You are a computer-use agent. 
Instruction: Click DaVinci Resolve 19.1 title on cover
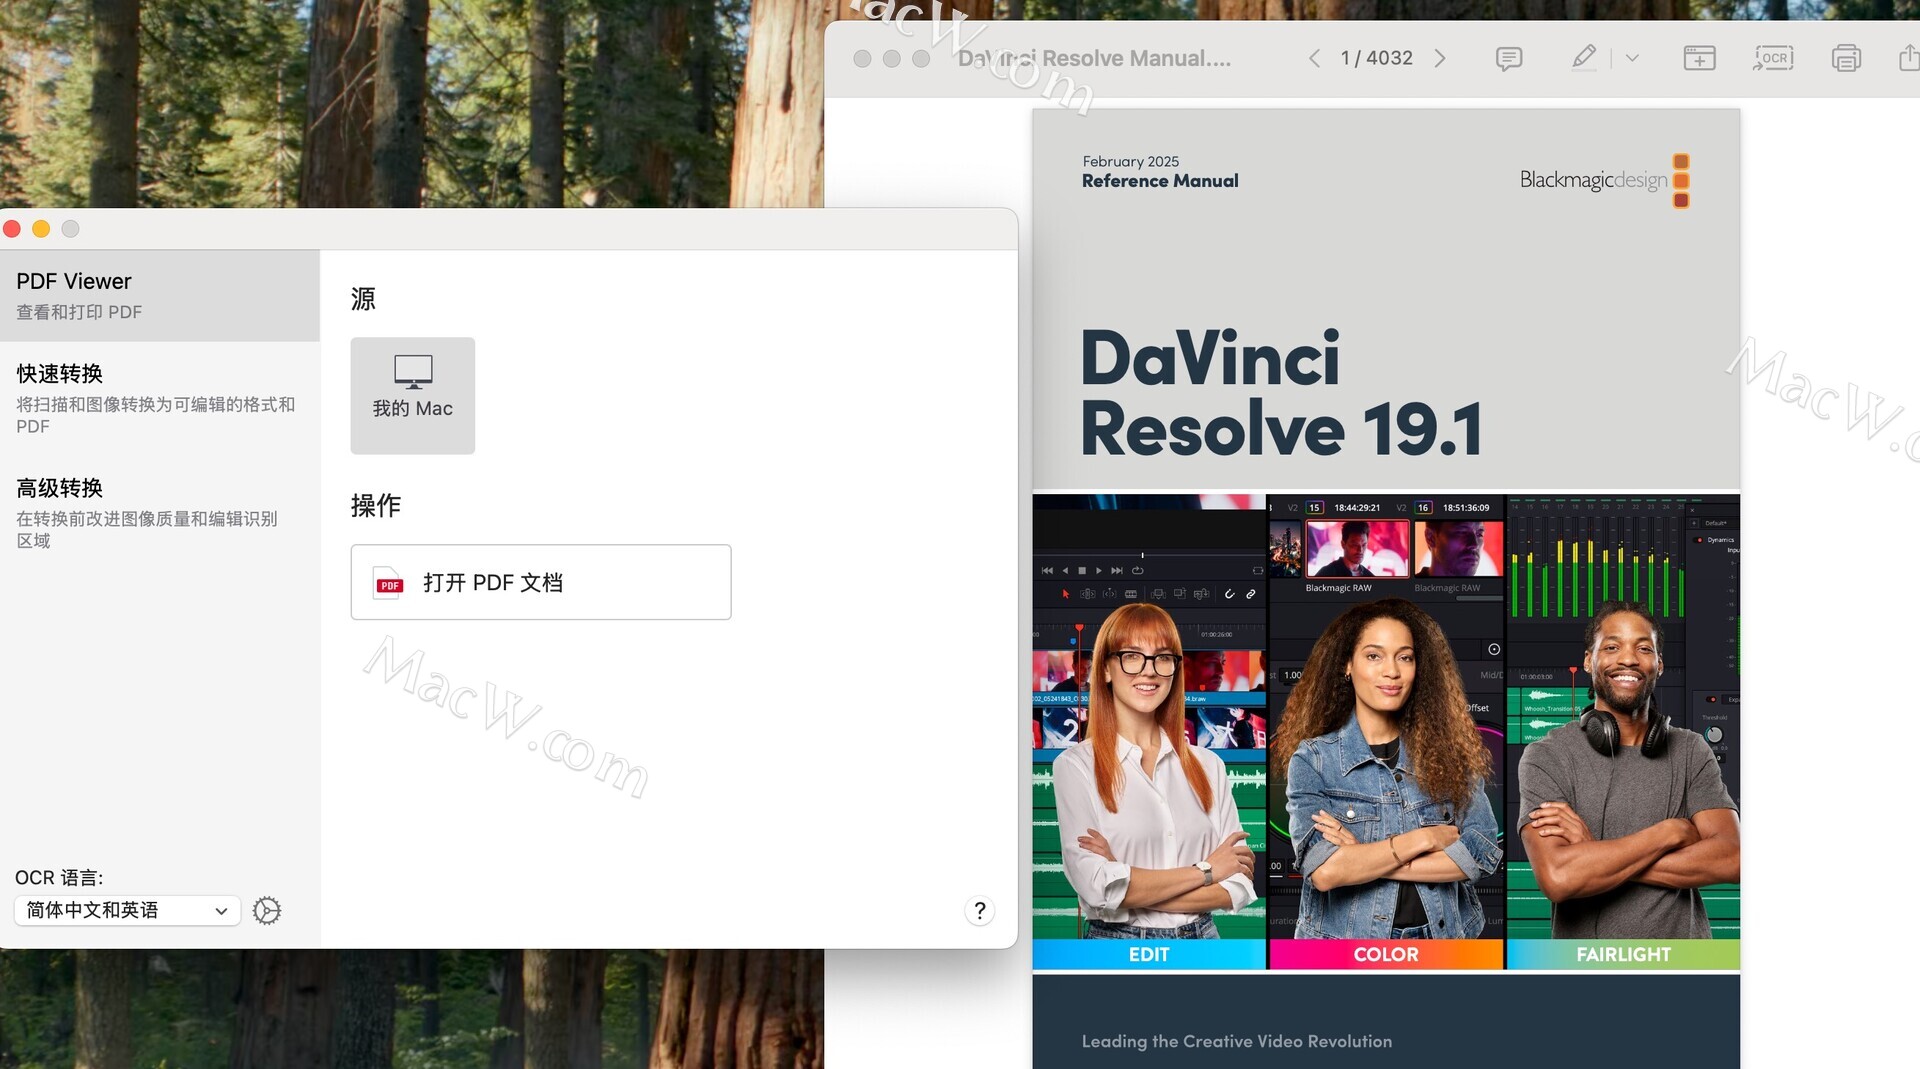[1281, 393]
